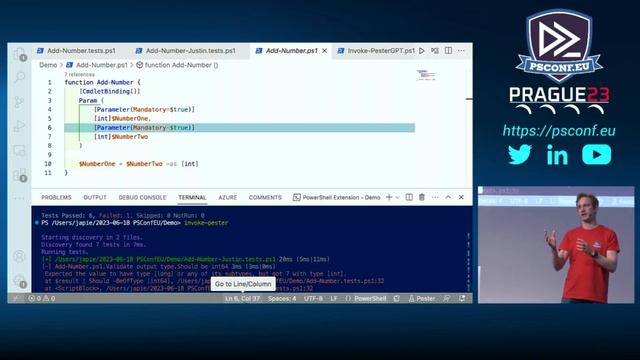Maximize the panel with up chevron

click(448, 197)
